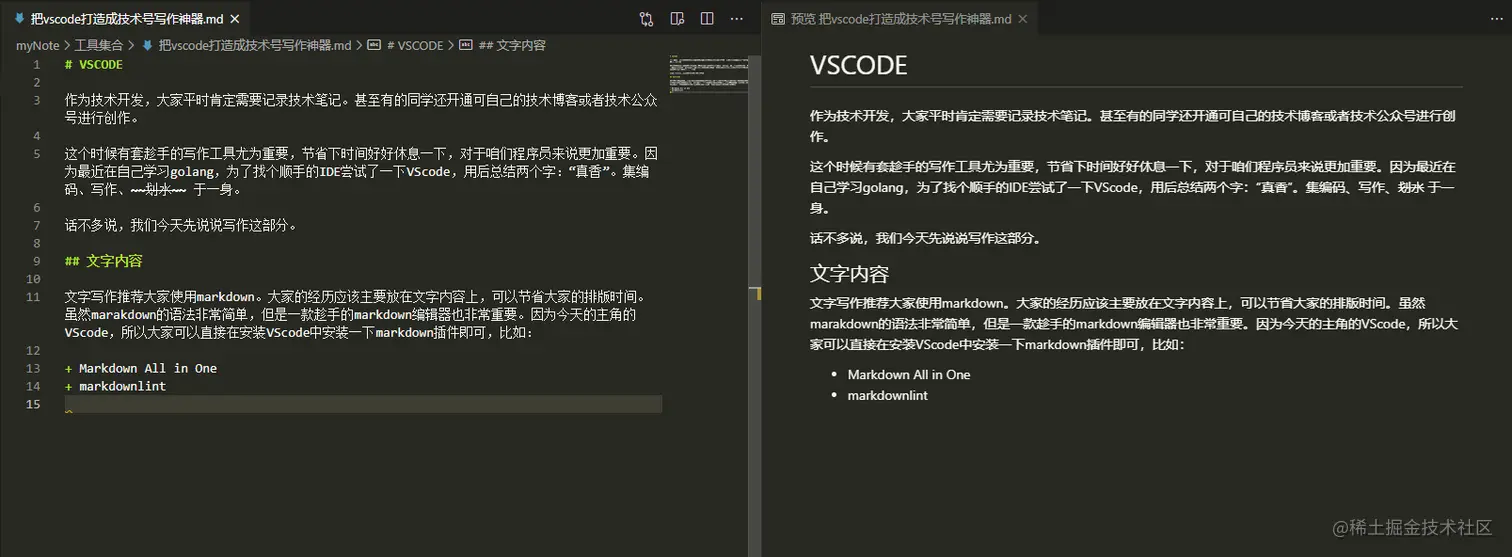Screen dimensions: 1512x557
Task: Split the editor with the split icon
Action: (707, 18)
